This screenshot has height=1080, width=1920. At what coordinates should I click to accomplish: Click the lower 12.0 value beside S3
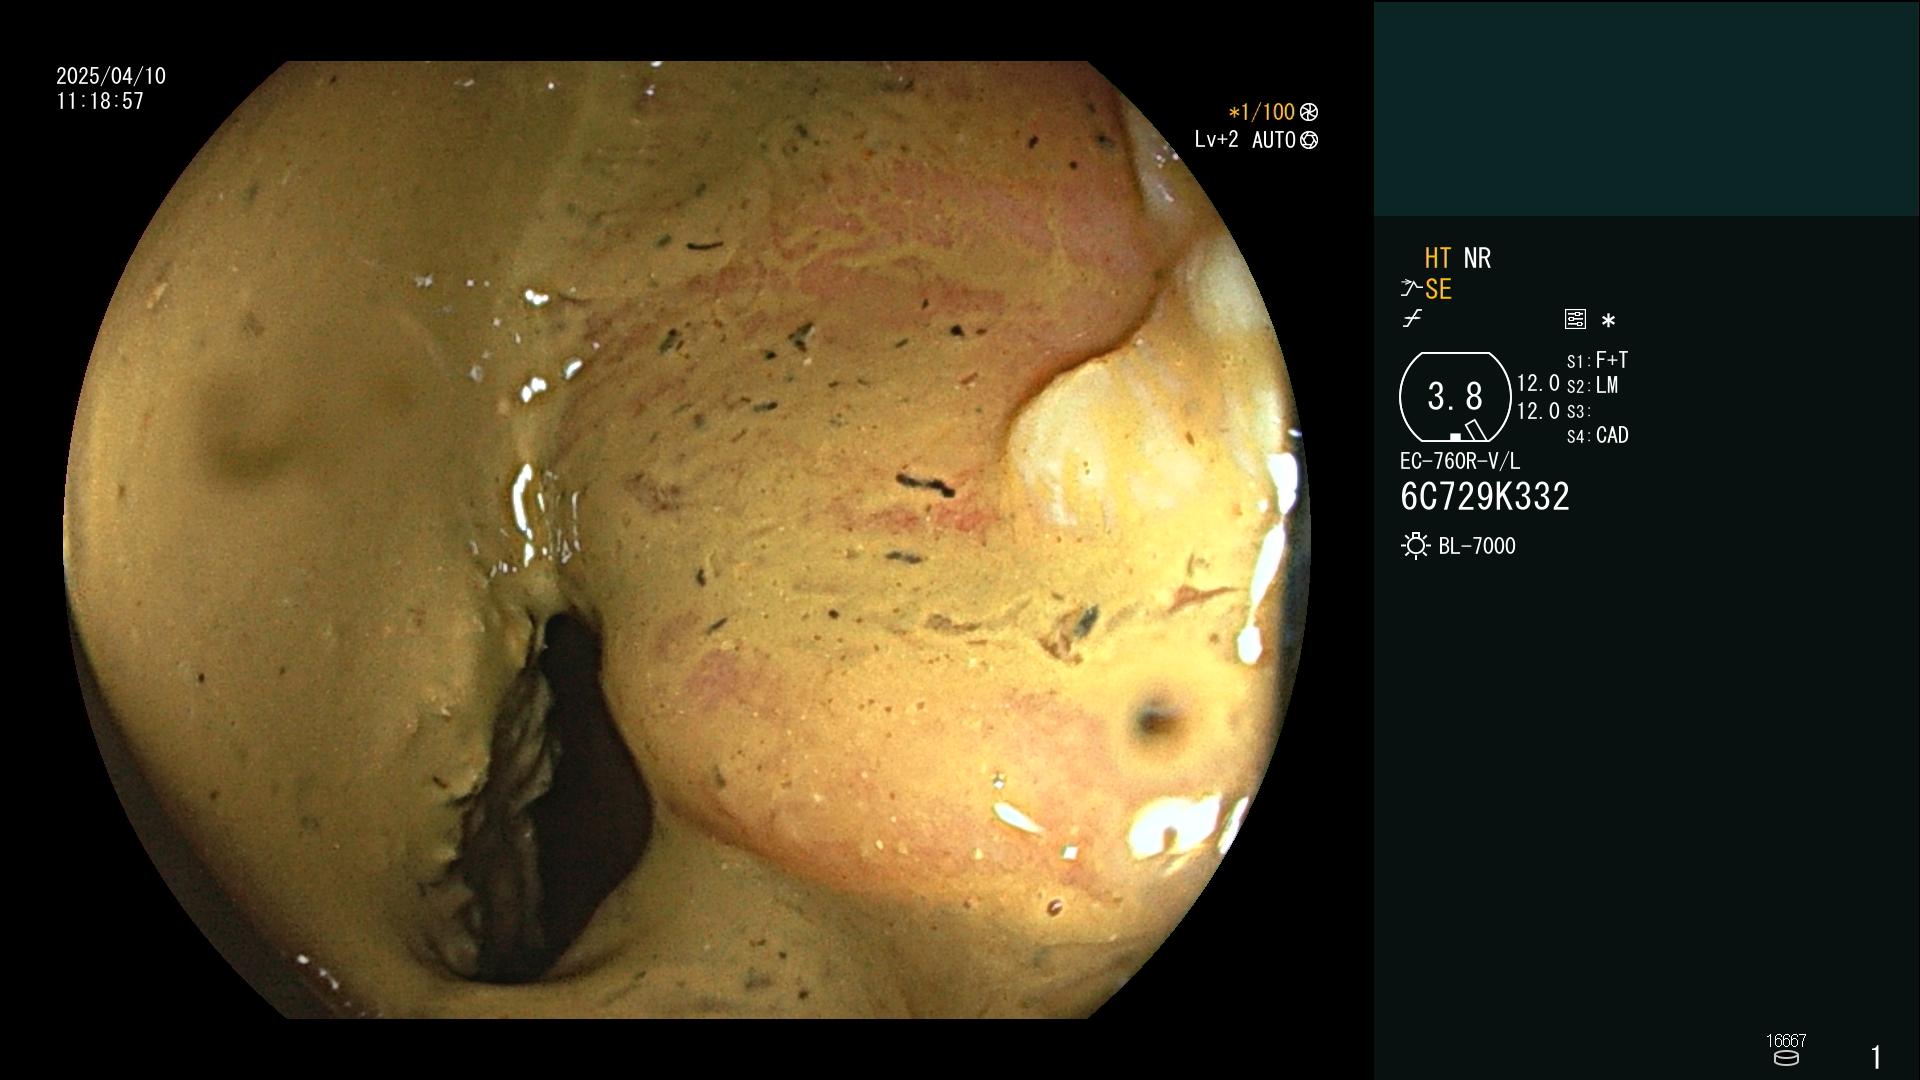(x=1538, y=411)
